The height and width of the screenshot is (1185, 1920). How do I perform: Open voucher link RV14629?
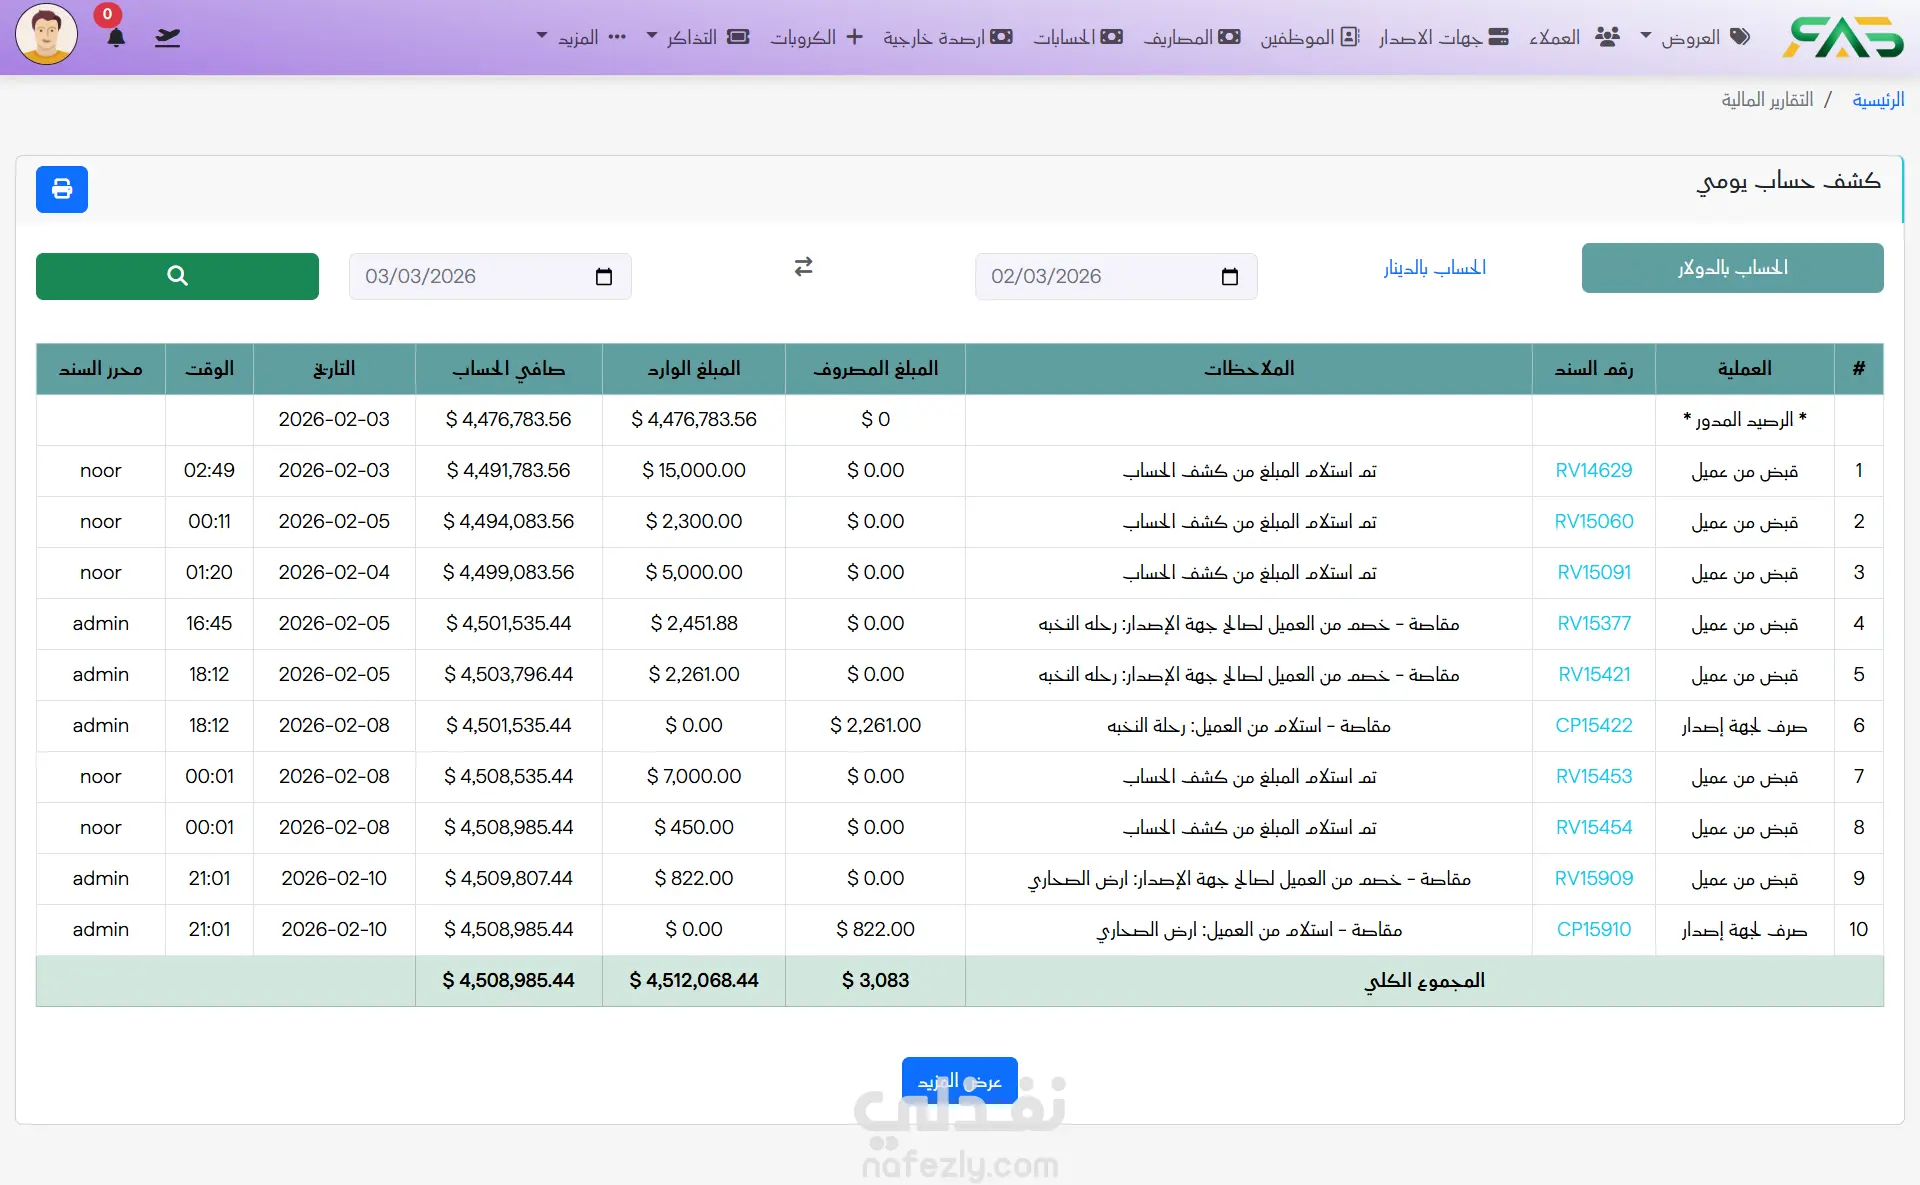coord(1593,471)
